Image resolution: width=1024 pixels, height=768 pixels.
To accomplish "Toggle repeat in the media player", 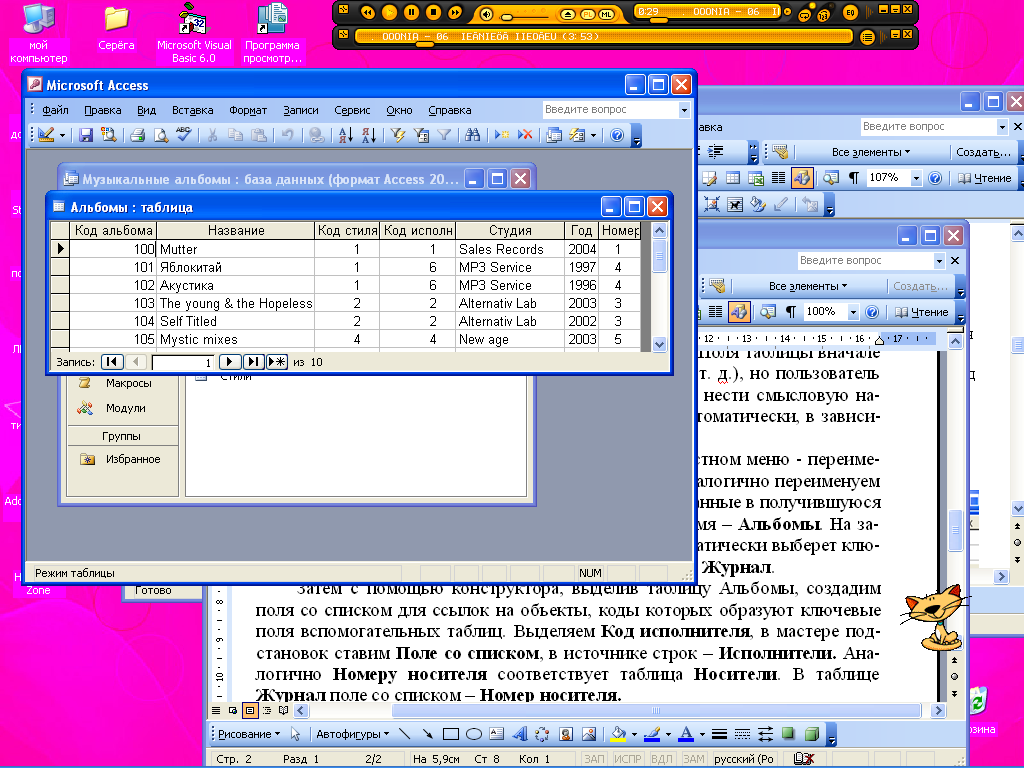I will [x=805, y=14].
